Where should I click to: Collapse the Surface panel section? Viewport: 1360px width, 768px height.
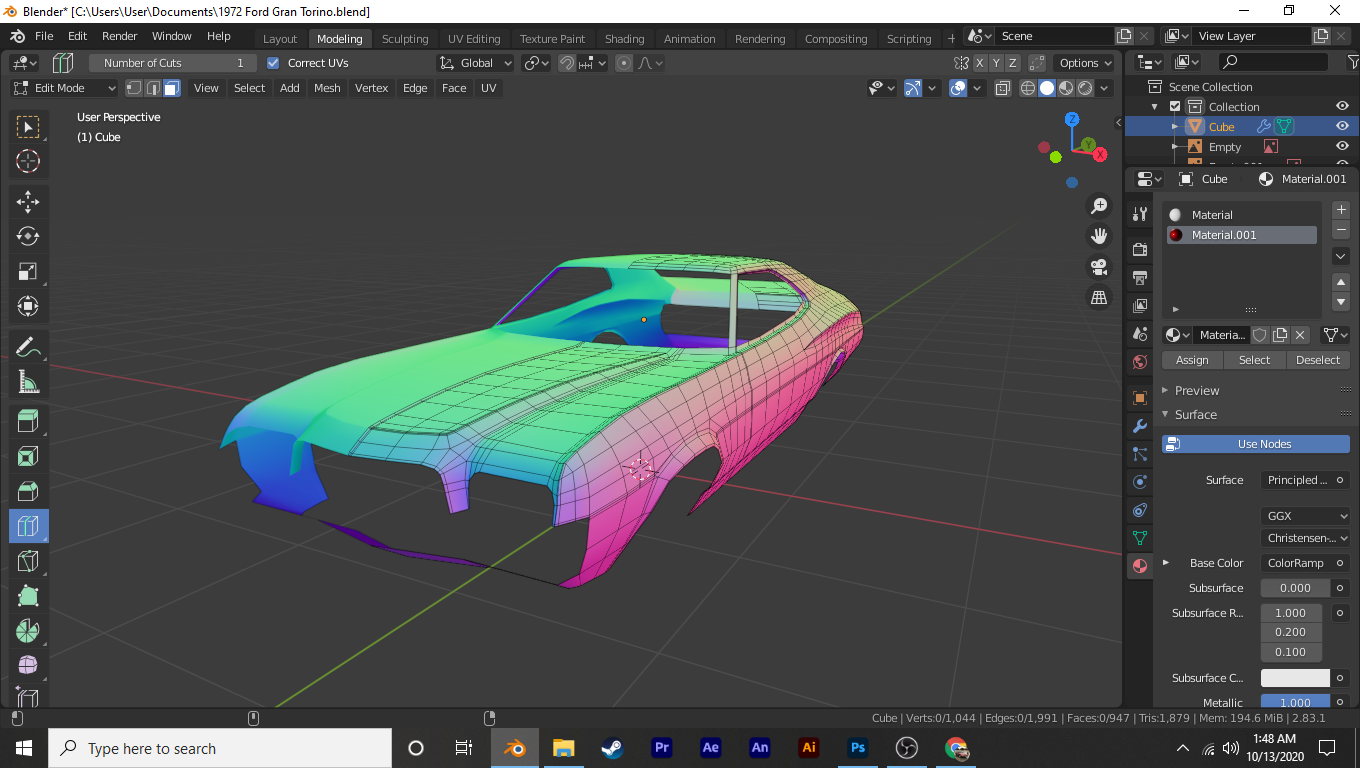[x=1195, y=414]
